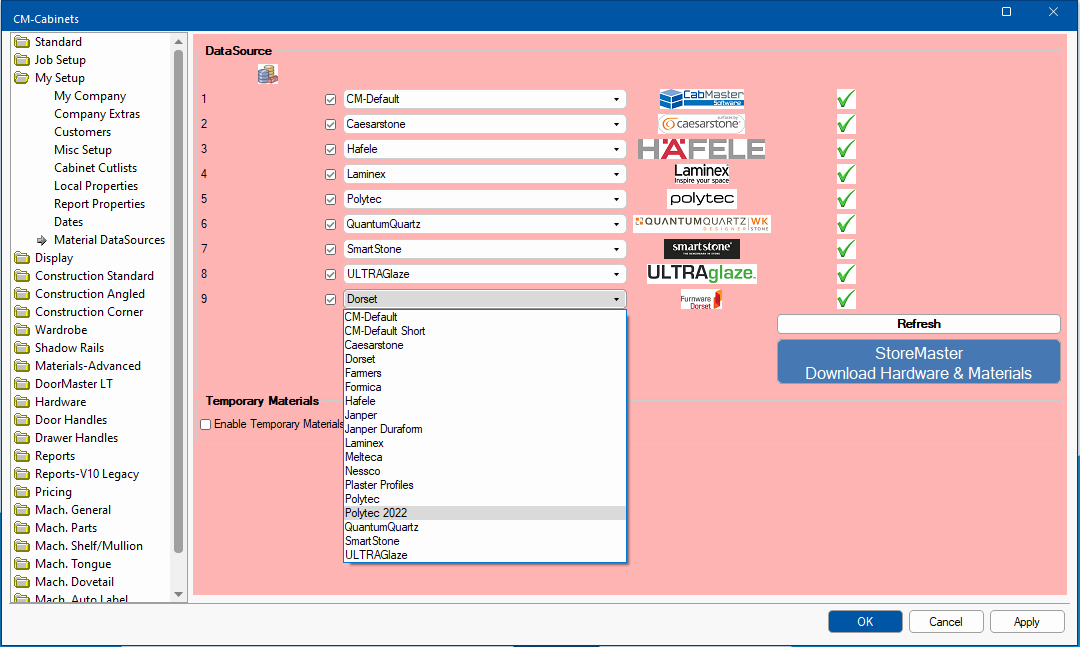The width and height of the screenshot is (1080, 647).
Task: Uncheck the Caesarstone datasource checkbox
Action: tap(331, 124)
